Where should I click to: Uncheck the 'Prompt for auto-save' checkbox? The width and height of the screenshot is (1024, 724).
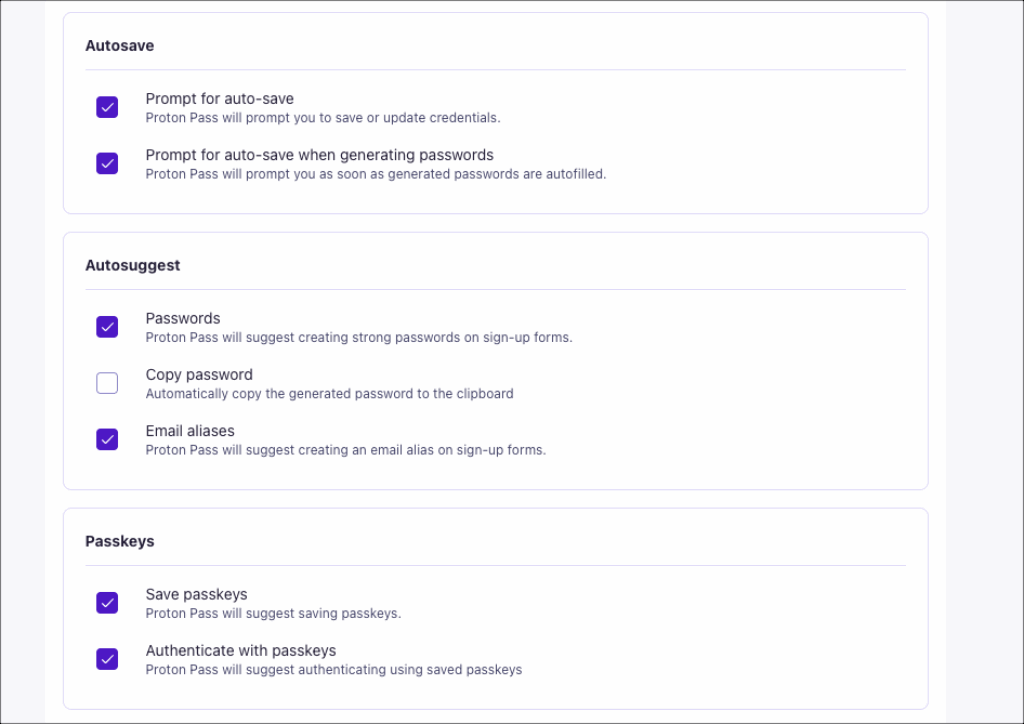107,107
